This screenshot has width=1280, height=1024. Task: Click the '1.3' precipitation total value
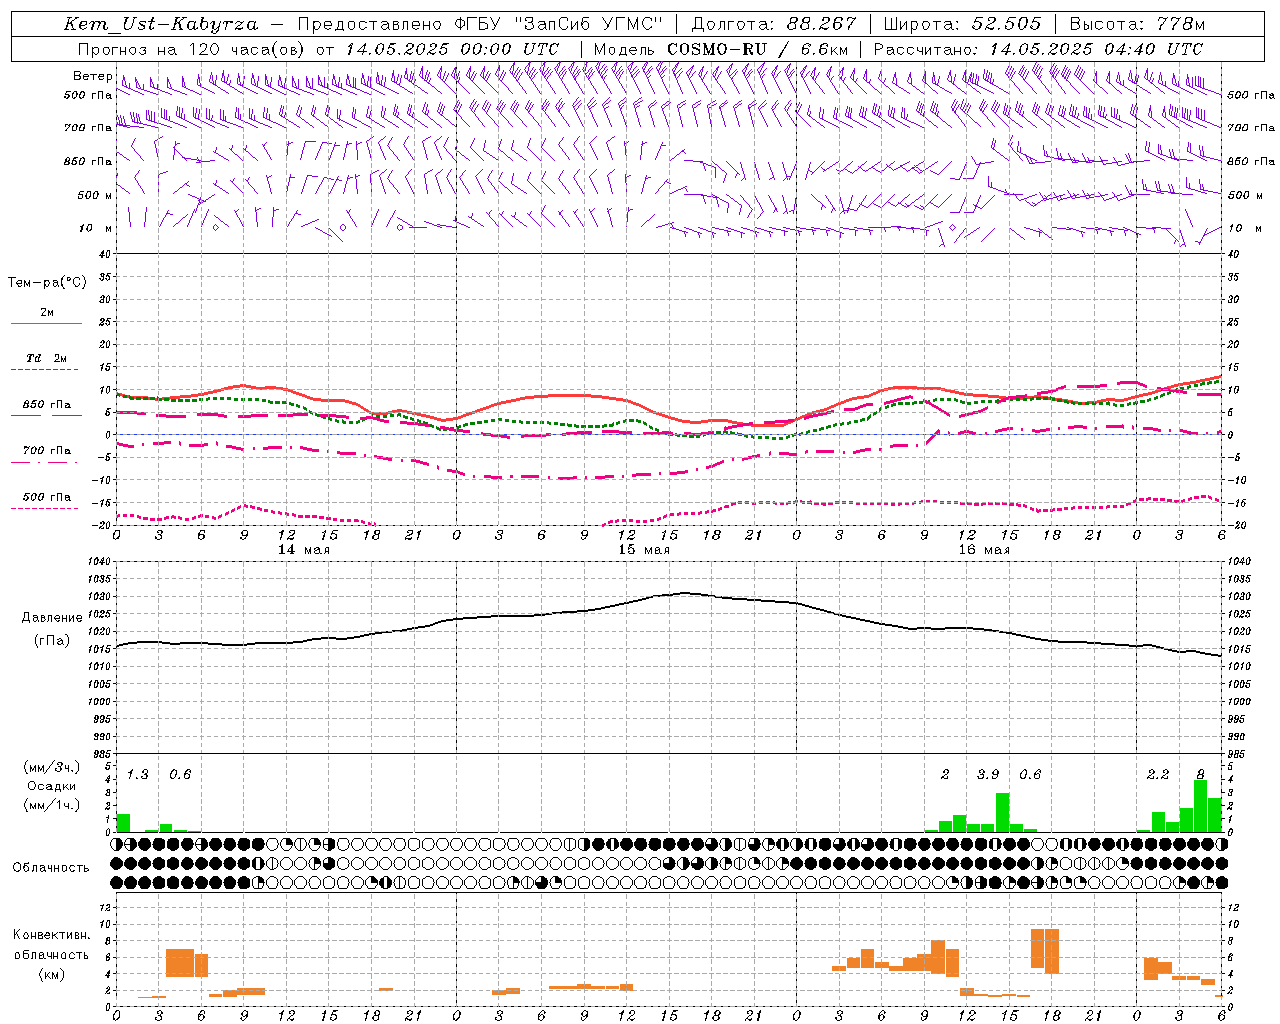pos(138,775)
